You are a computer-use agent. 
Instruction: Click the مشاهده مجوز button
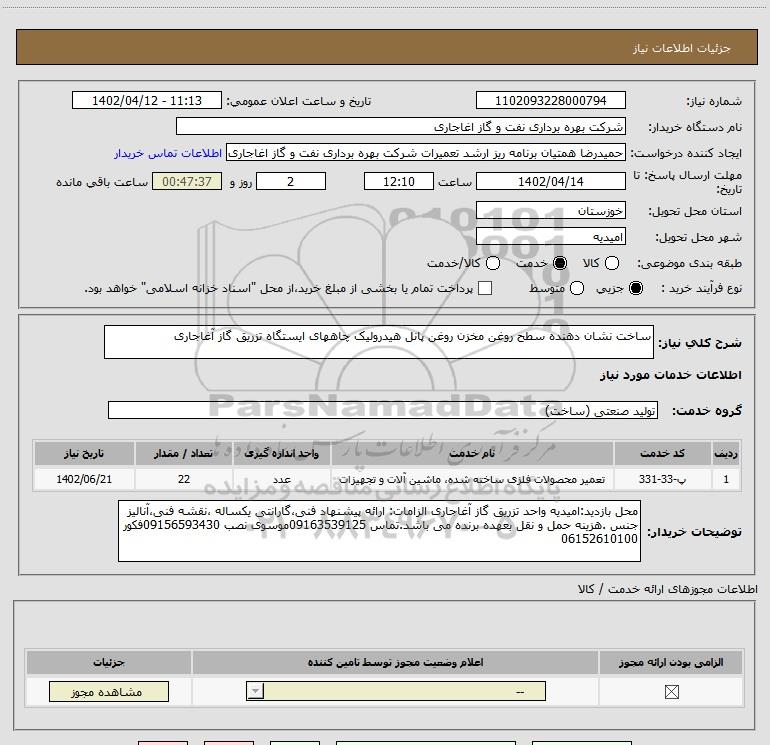coord(109,691)
